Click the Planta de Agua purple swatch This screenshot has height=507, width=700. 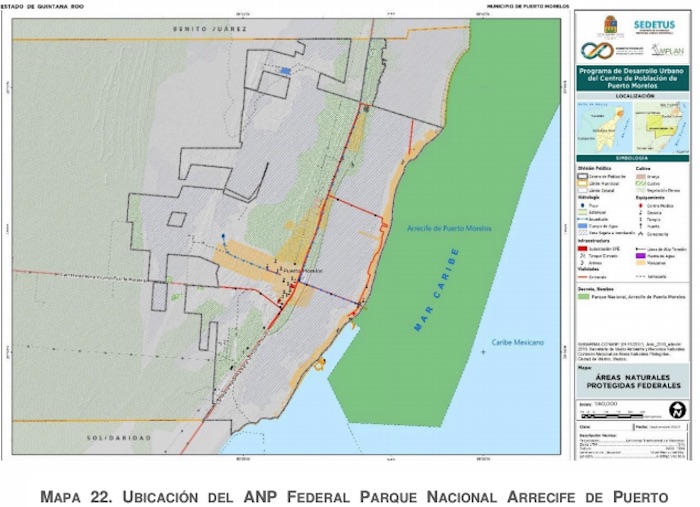(x=639, y=255)
